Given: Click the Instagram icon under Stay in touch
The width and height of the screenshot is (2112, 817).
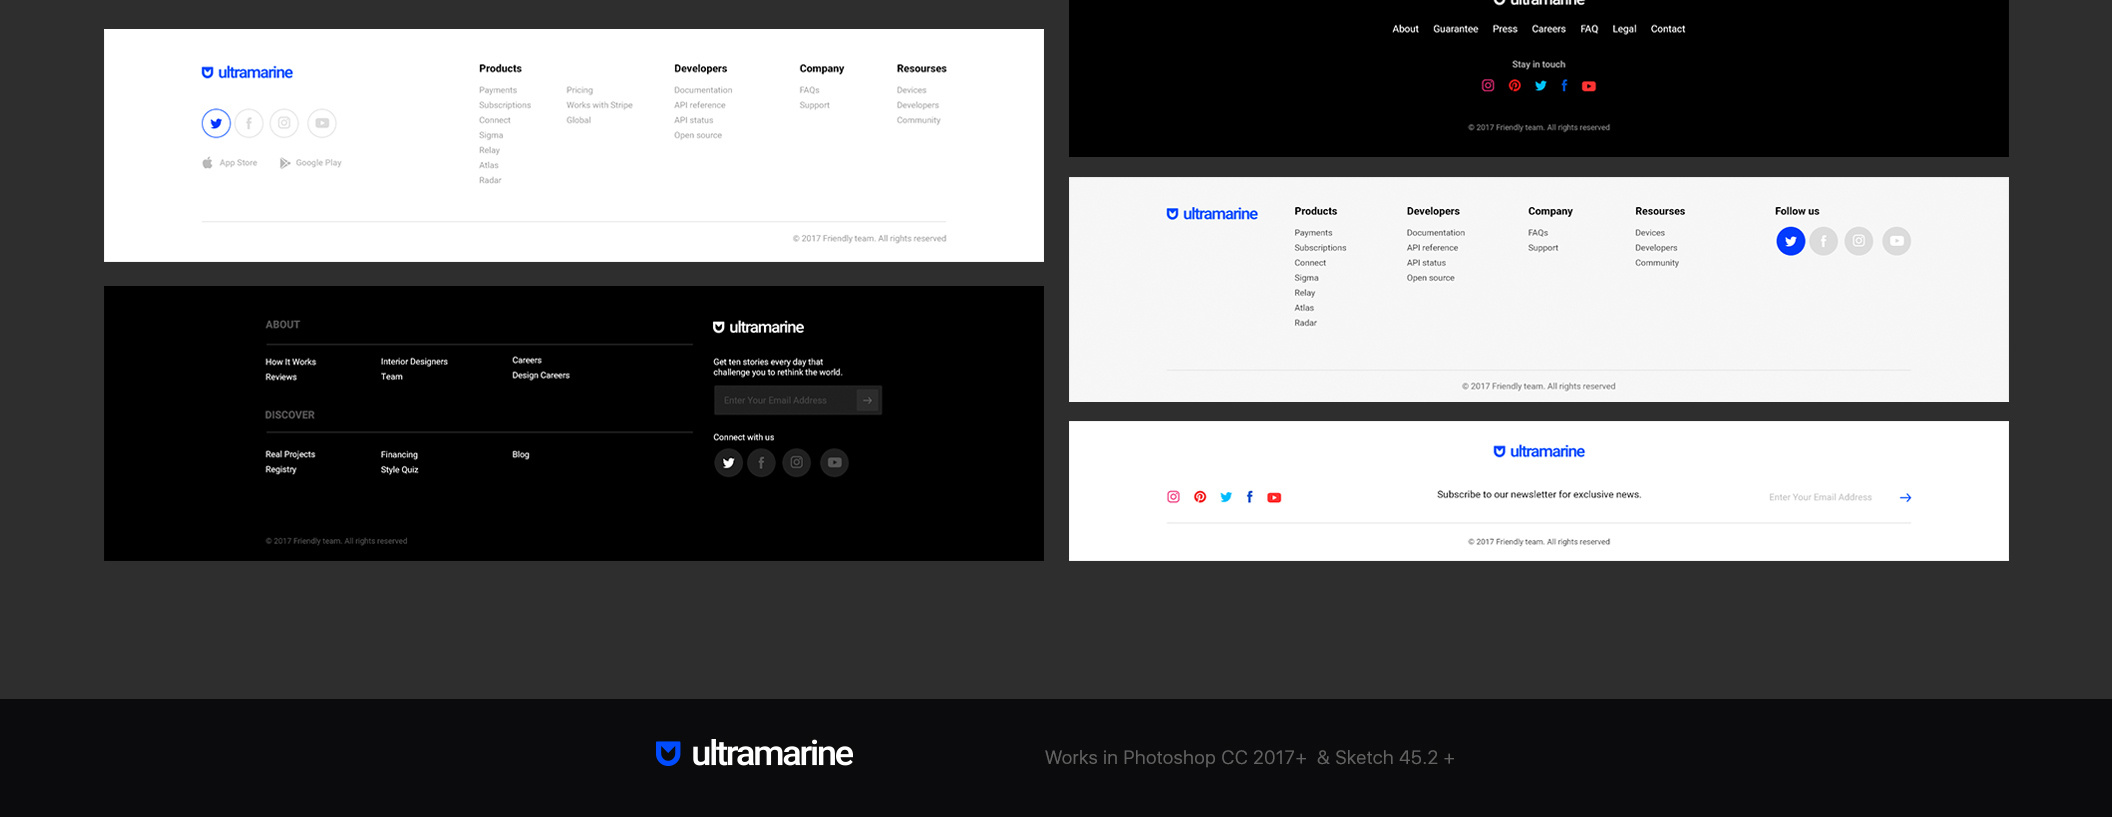Looking at the screenshot, I should [x=1488, y=86].
